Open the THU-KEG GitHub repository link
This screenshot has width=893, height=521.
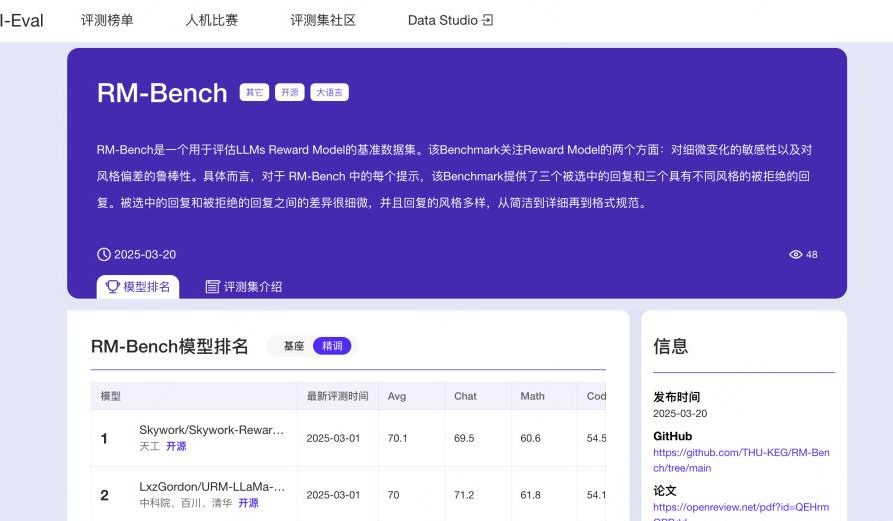pyautogui.click(x=741, y=460)
